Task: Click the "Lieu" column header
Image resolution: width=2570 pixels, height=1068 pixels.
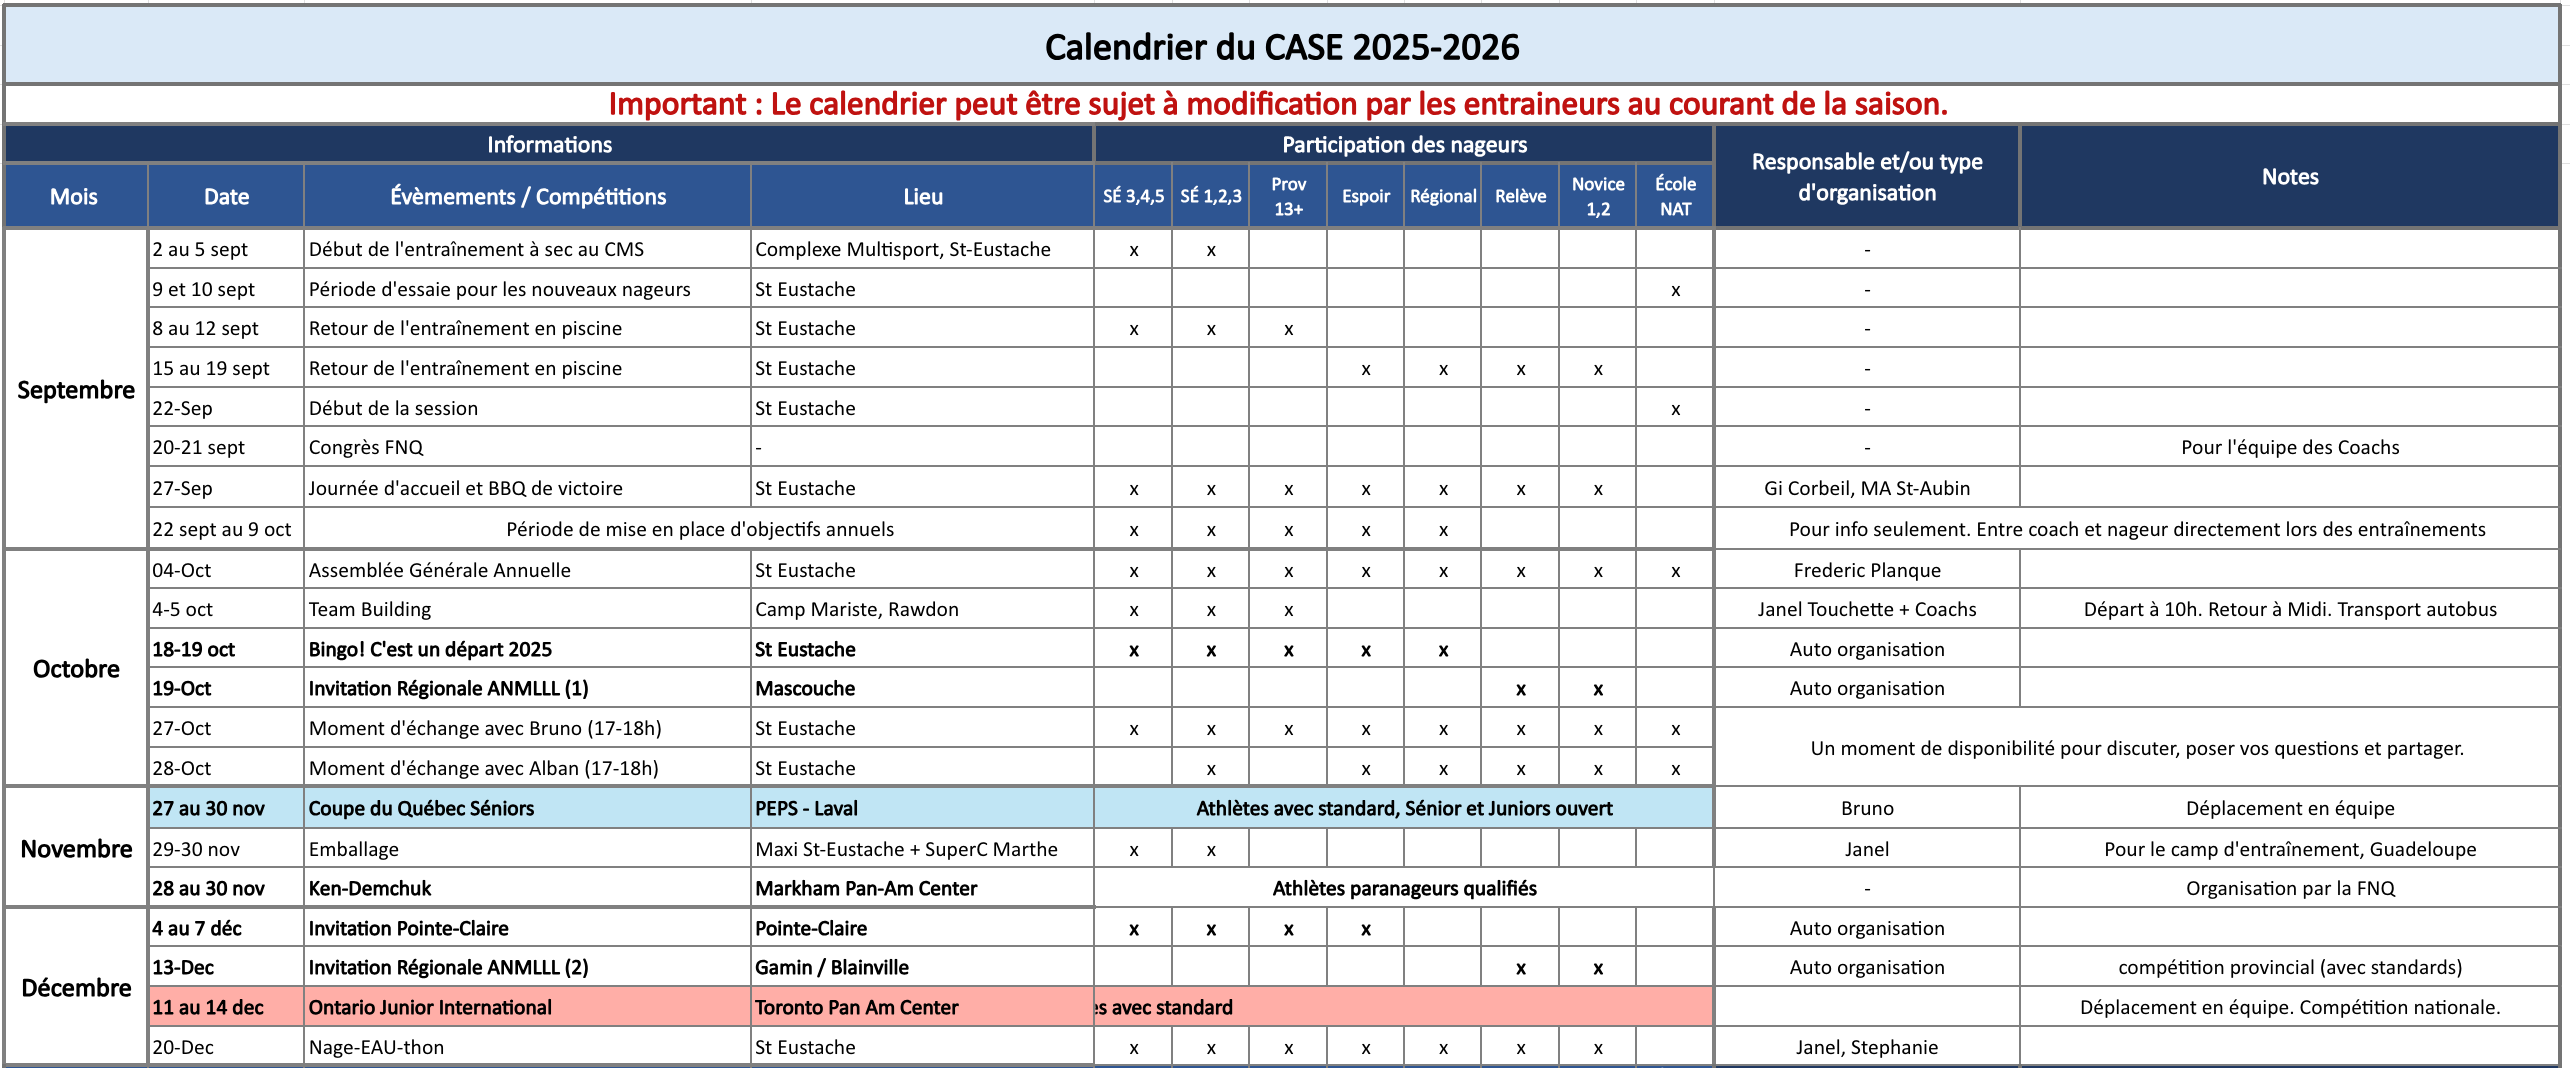Action: [922, 197]
